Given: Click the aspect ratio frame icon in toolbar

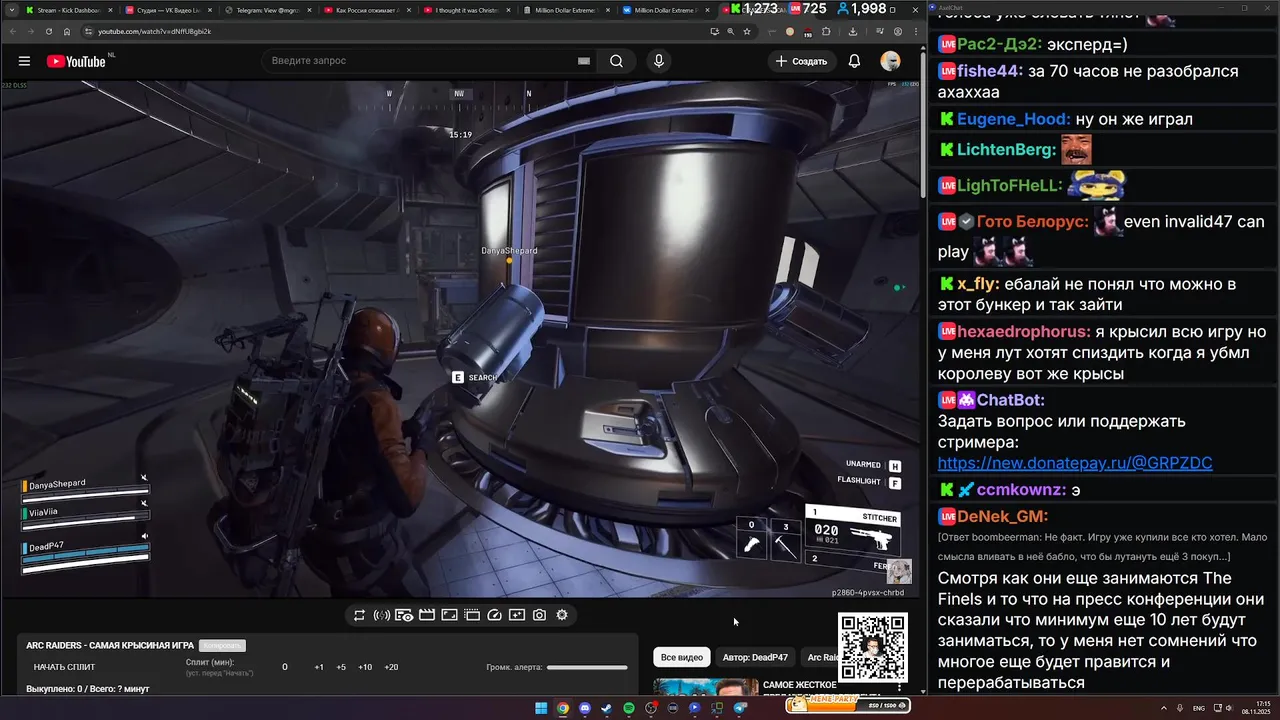Looking at the screenshot, I should click(449, 615).
